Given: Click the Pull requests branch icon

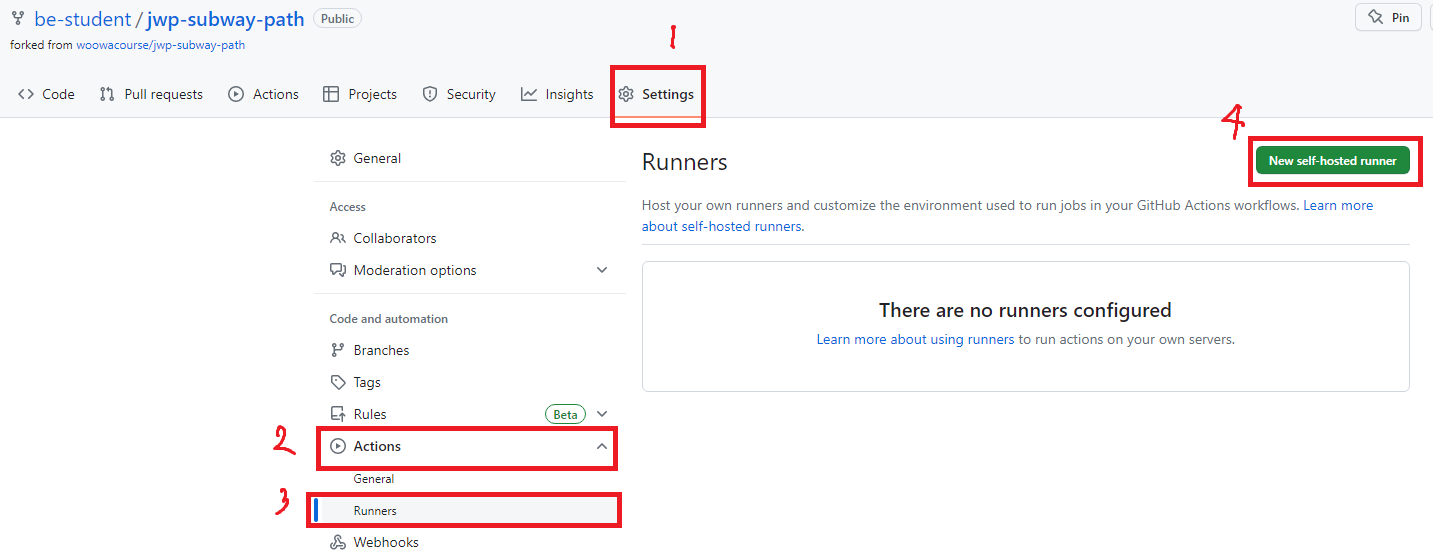Looking at the screenshot, I should click(107, 94).
